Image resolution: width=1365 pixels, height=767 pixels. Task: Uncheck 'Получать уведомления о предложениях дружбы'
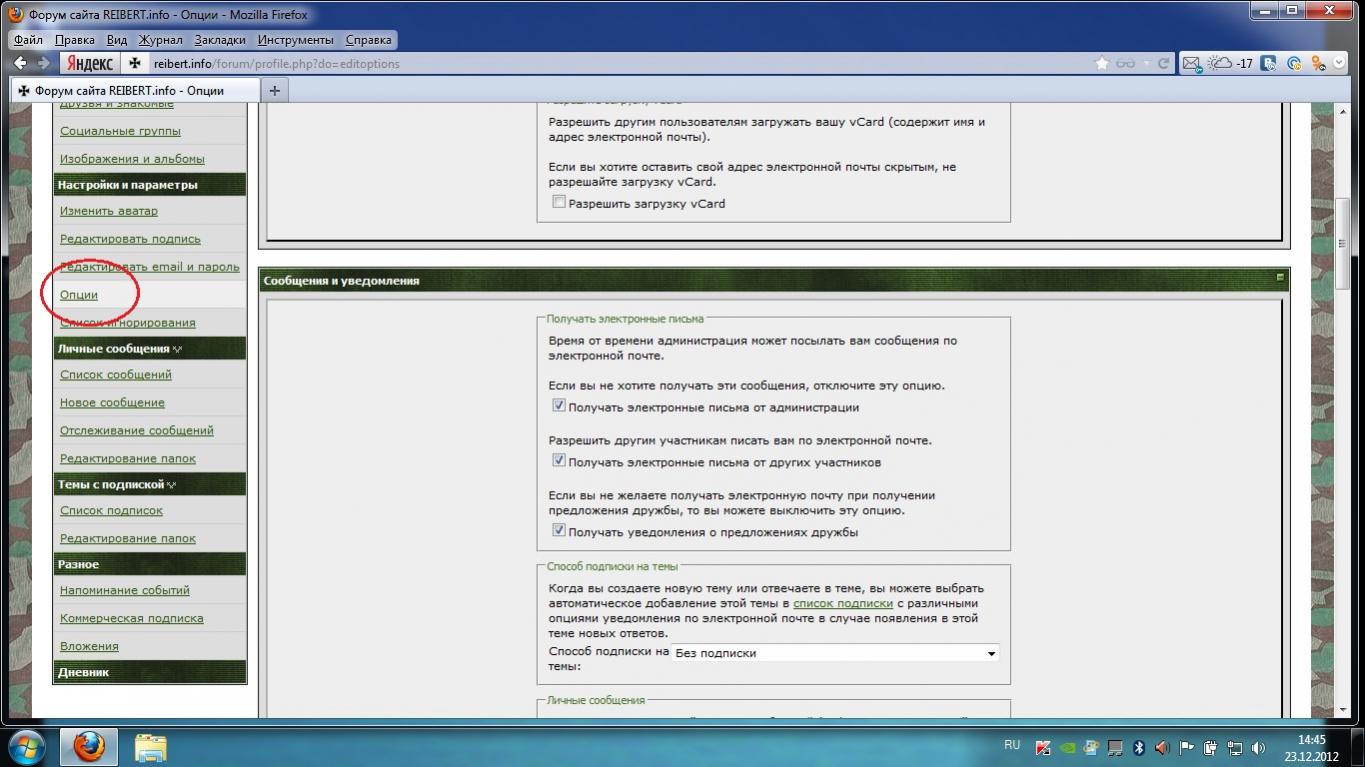coord(559,531)
